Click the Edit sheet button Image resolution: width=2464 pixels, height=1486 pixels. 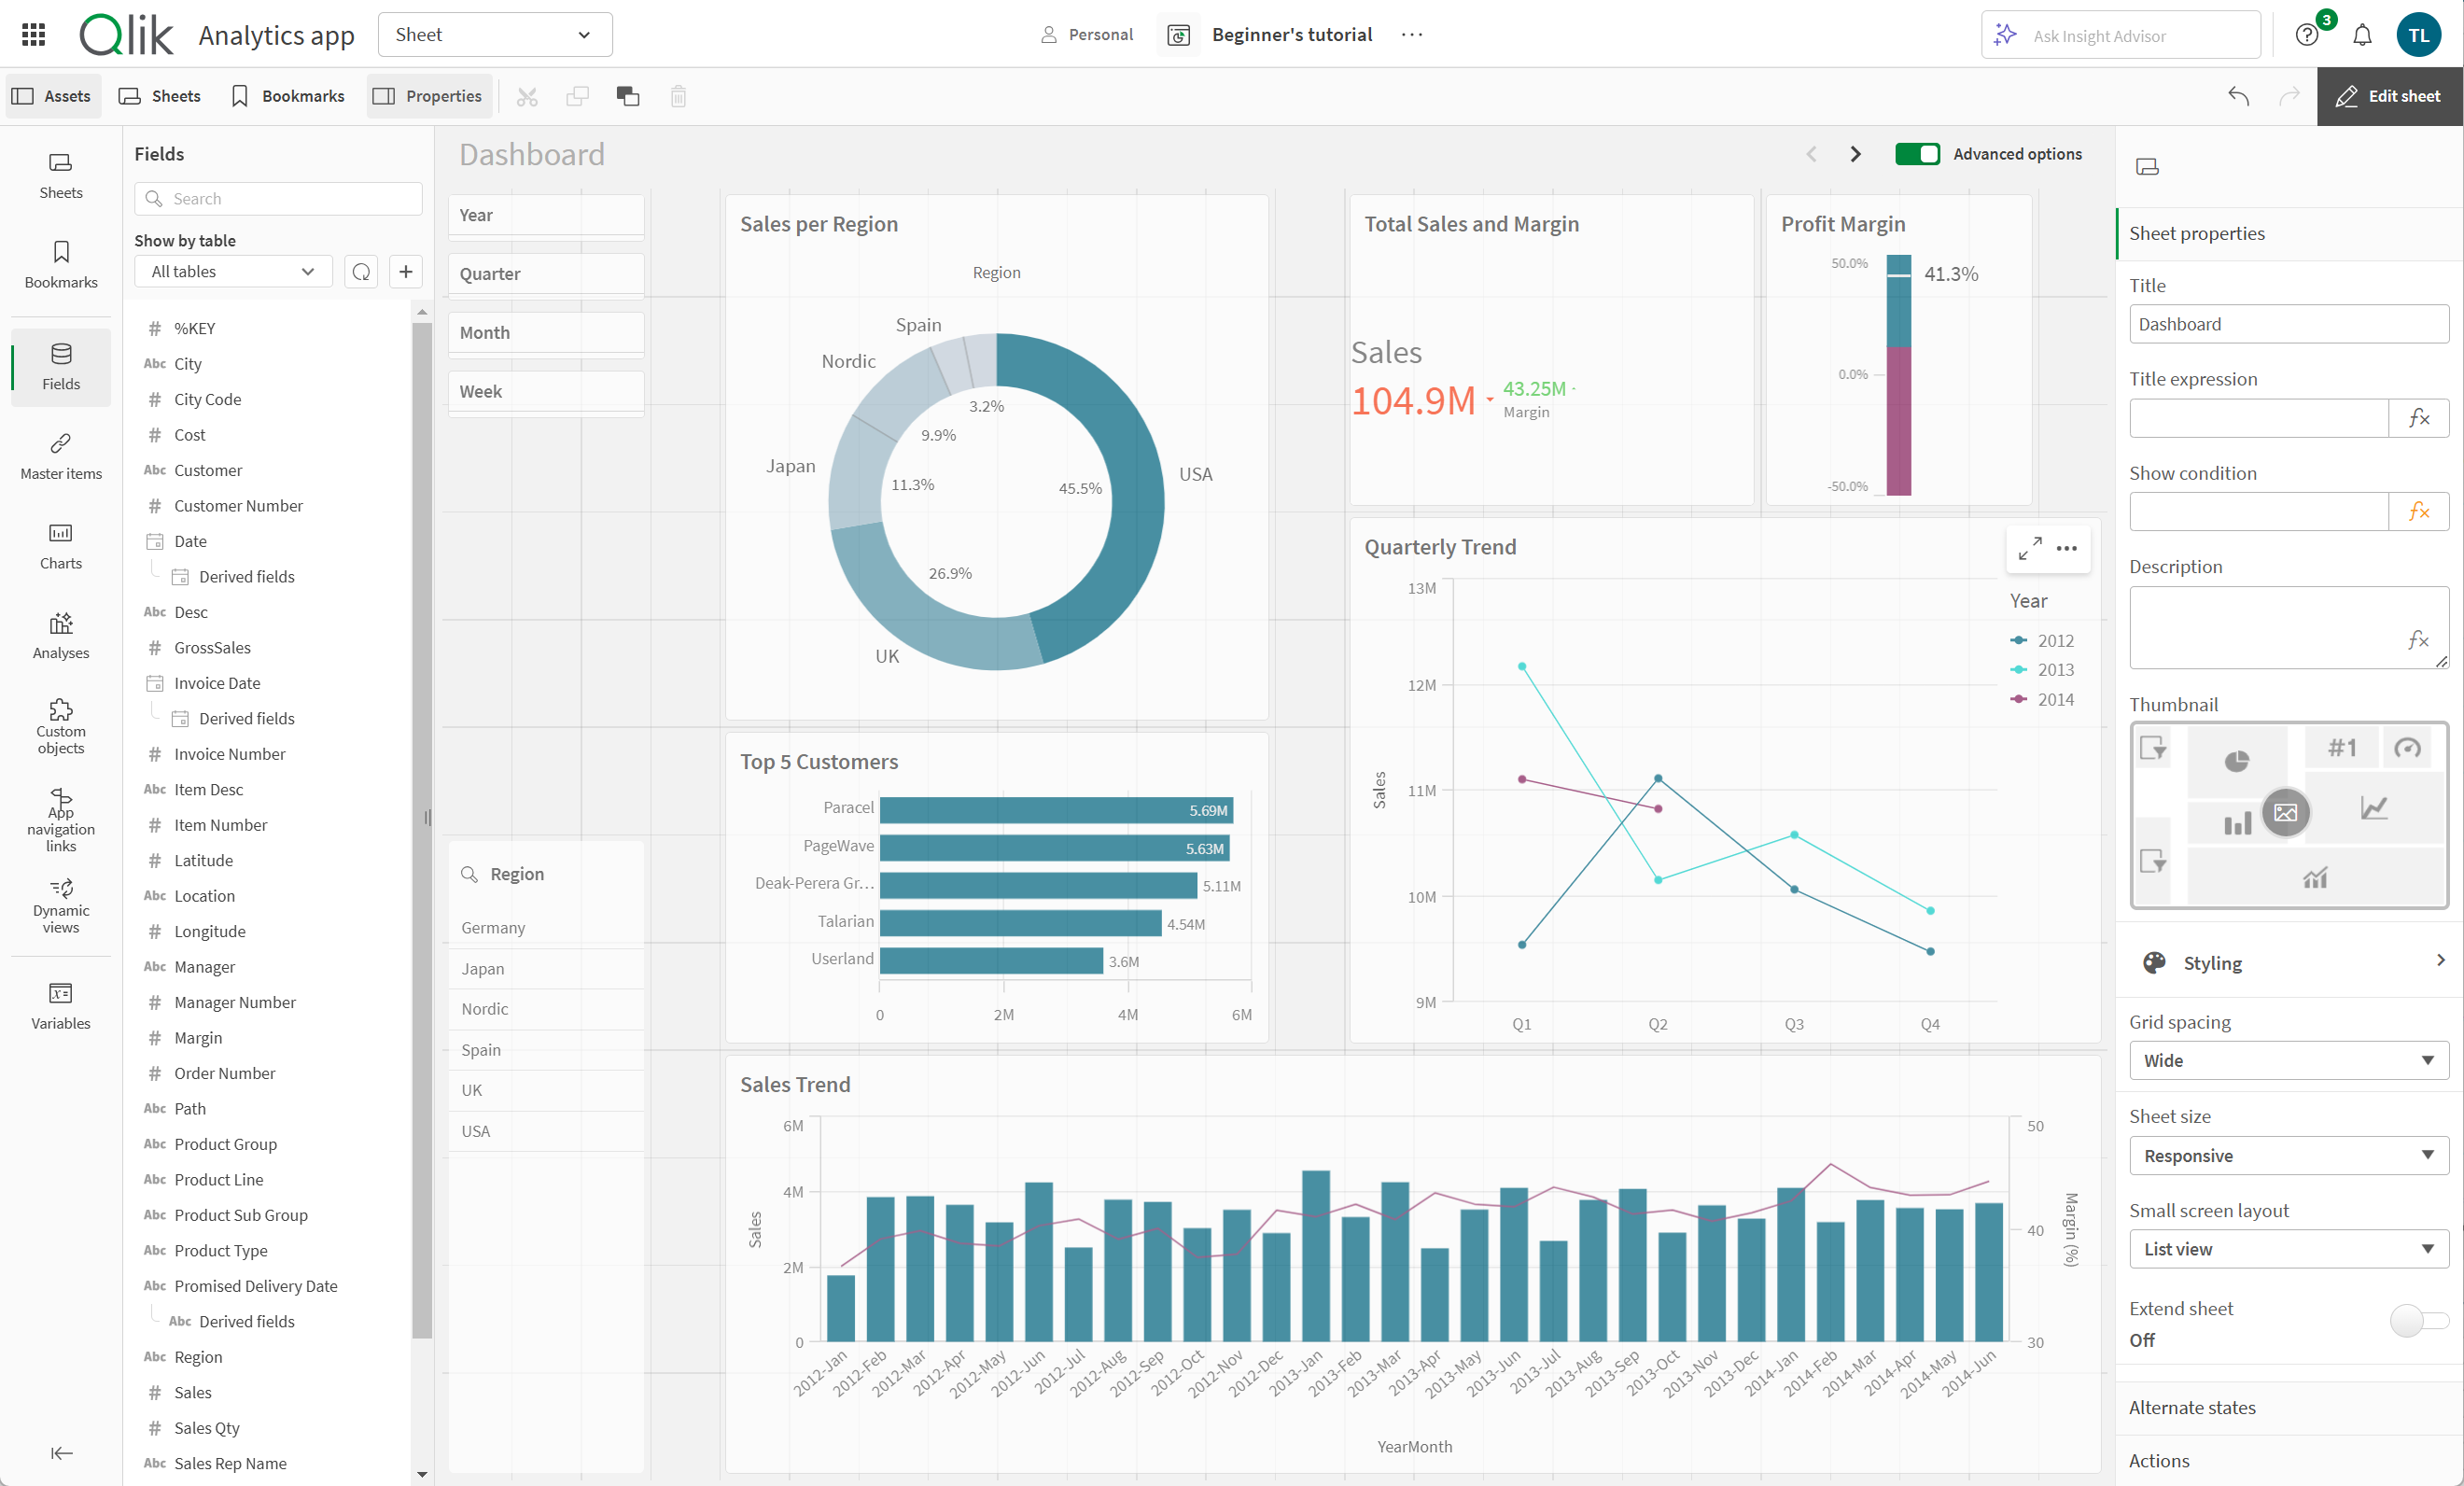coord(2390,95)
